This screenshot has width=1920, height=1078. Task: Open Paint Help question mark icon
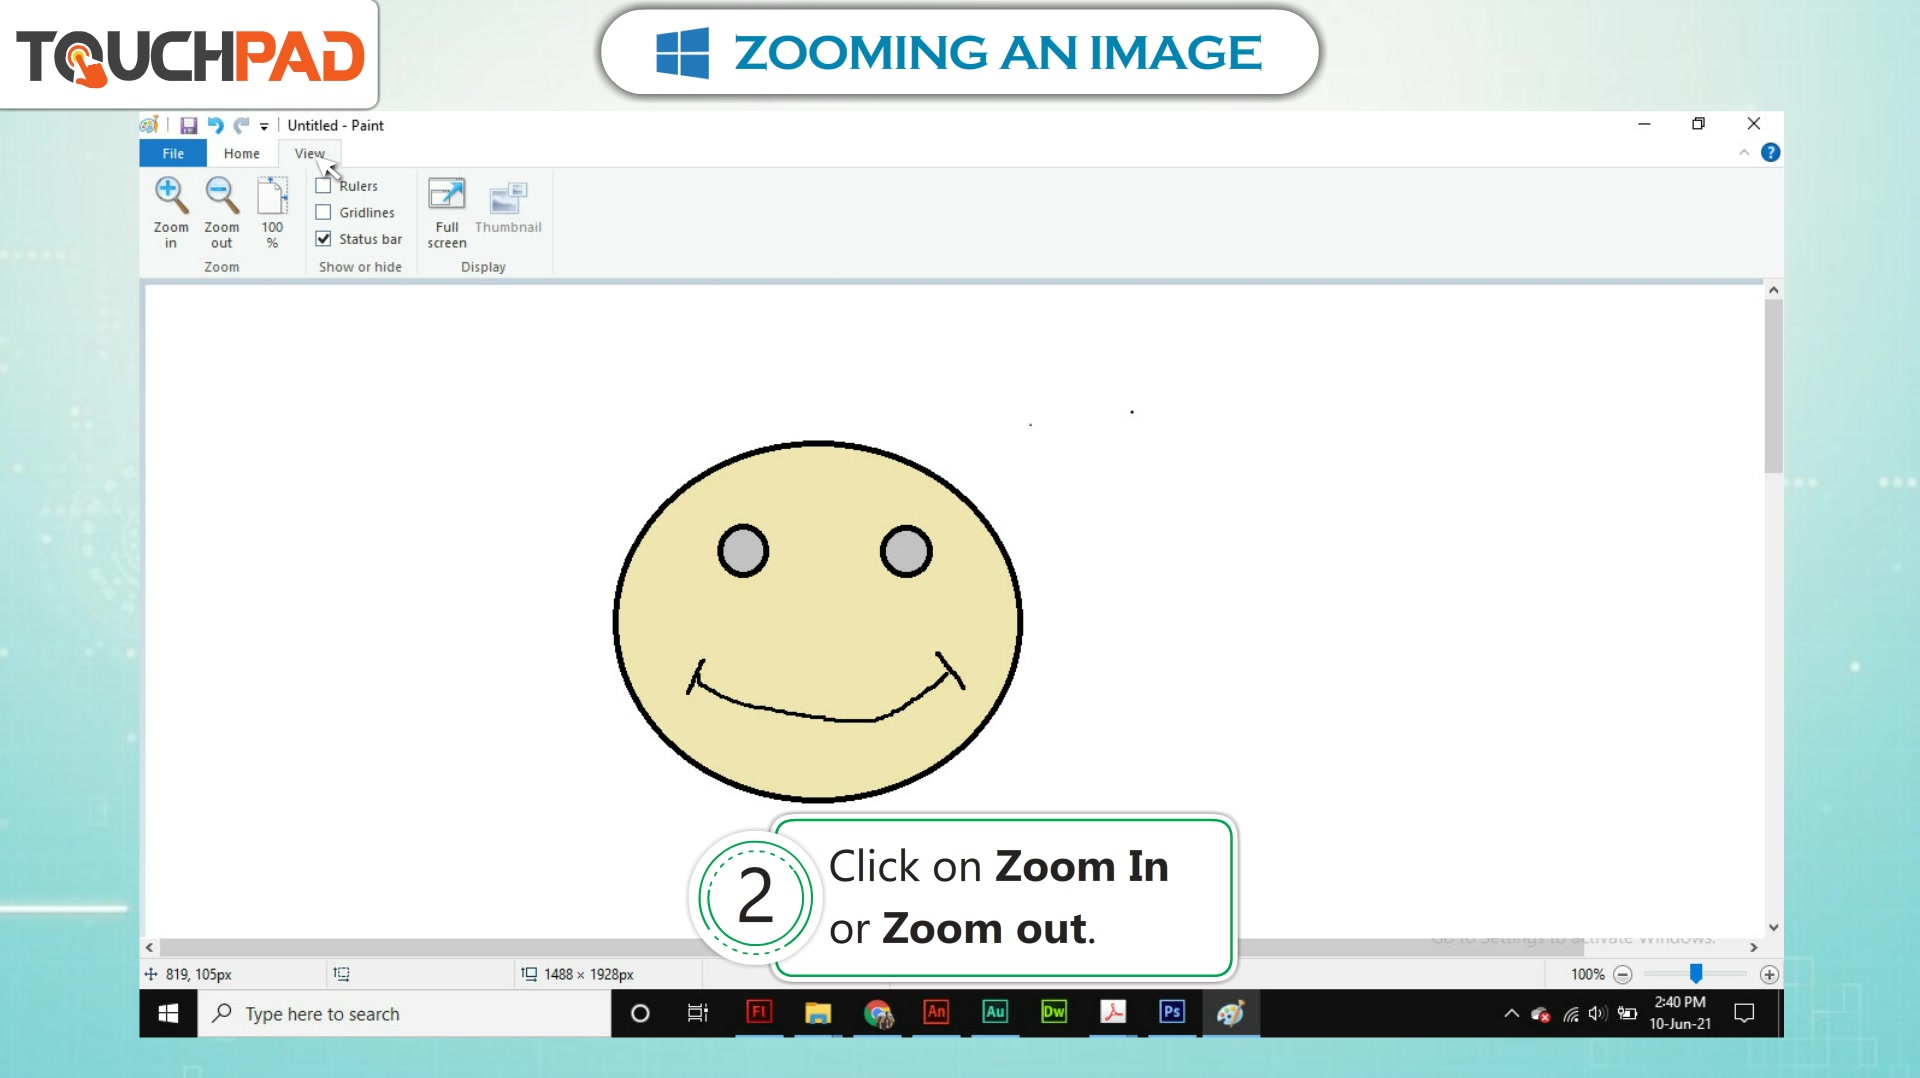[x=1770, y=152]
